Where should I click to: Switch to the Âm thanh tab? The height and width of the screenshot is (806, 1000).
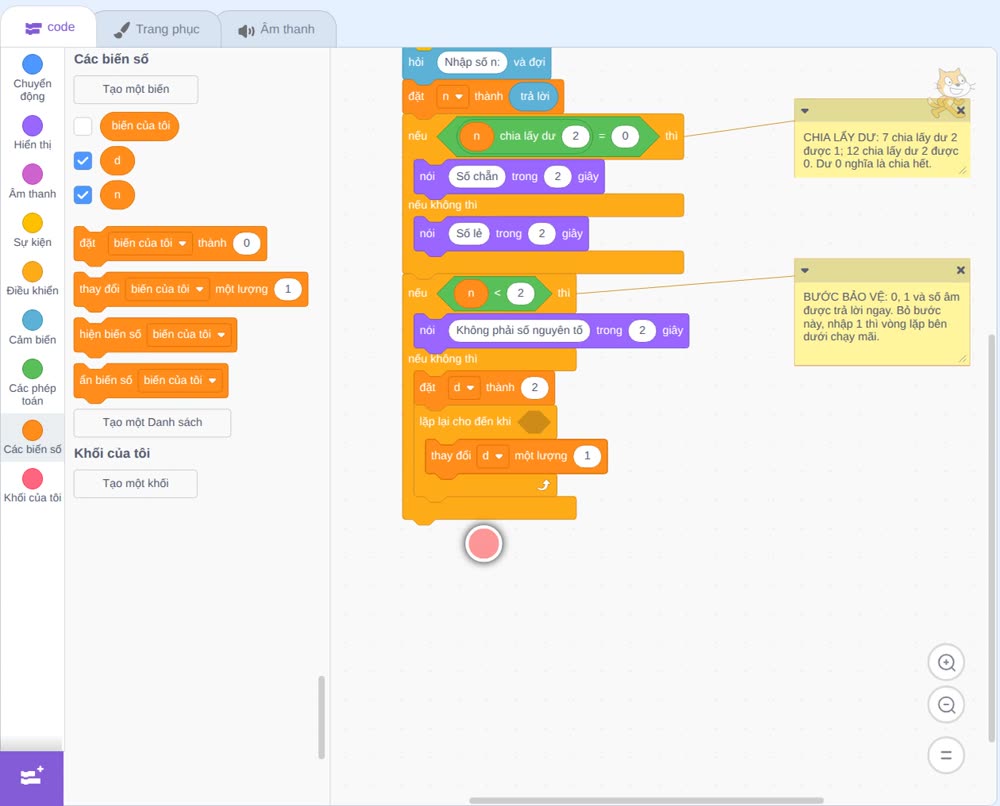tap(277, 29)
